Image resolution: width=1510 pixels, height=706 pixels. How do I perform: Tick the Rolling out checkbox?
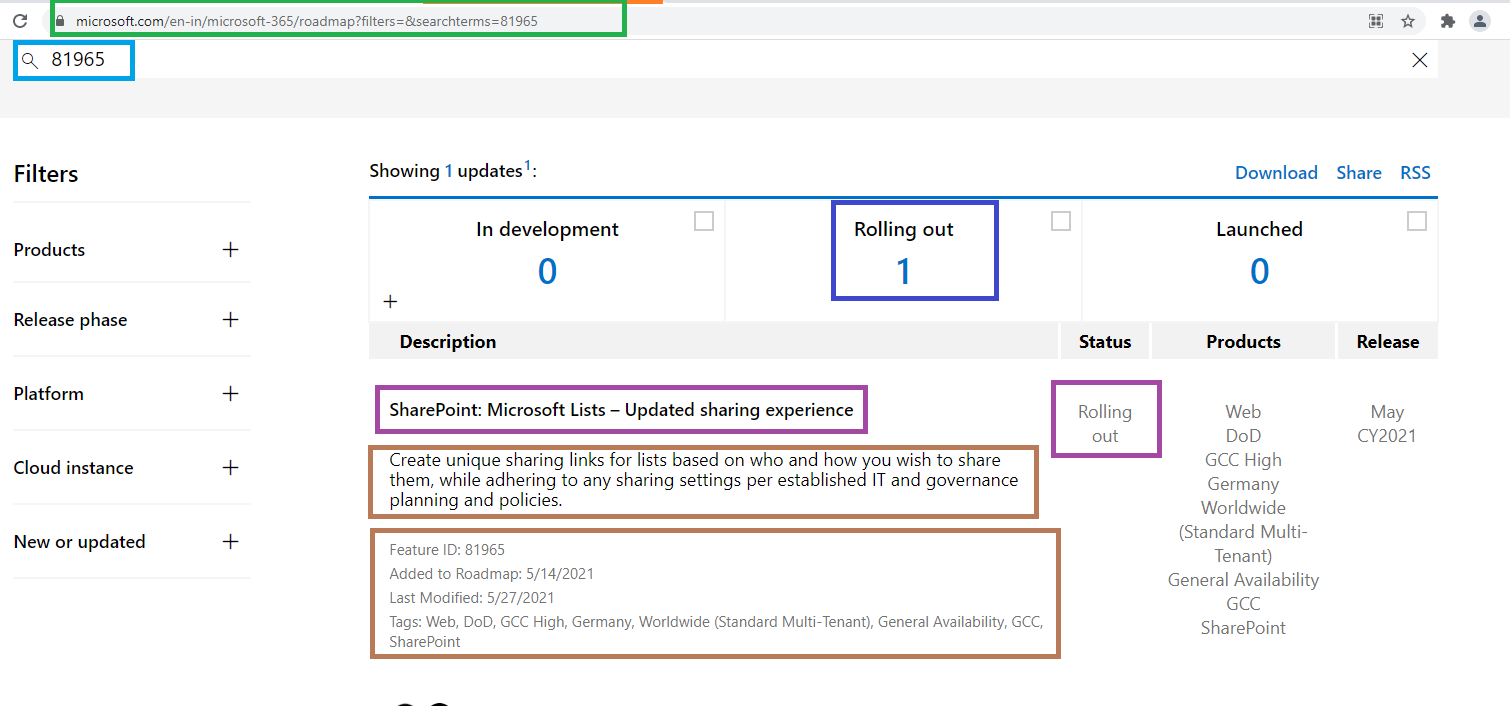[x=1061, y=221]
